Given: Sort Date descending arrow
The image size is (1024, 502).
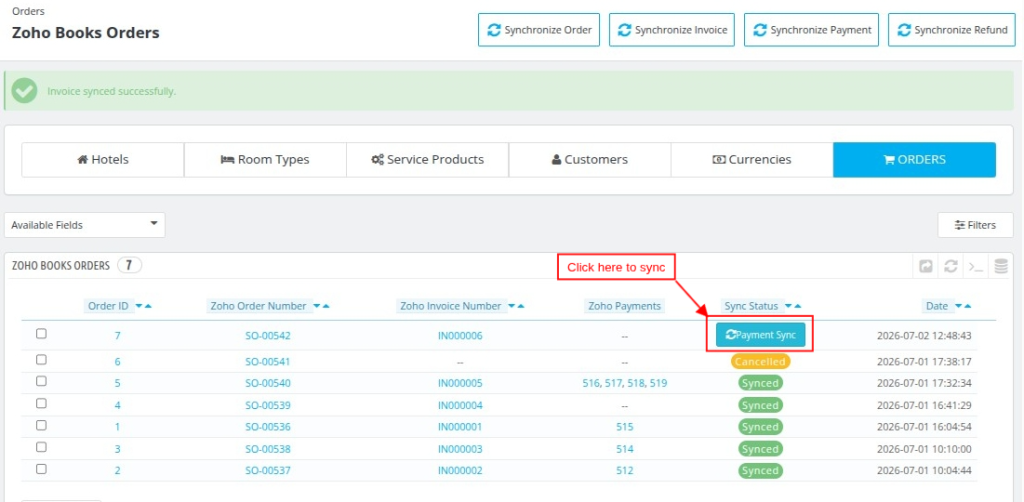Looking at the screenshot, I should (959, 306).
